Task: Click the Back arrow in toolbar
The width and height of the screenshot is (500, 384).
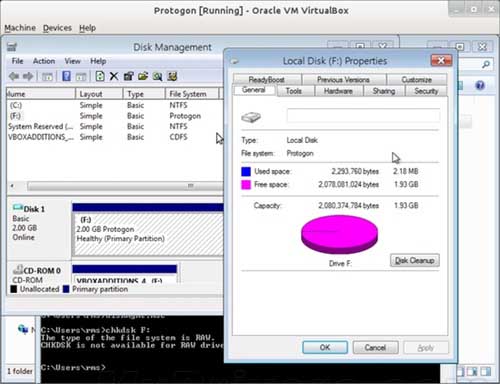Action: [x=14, y=76]
